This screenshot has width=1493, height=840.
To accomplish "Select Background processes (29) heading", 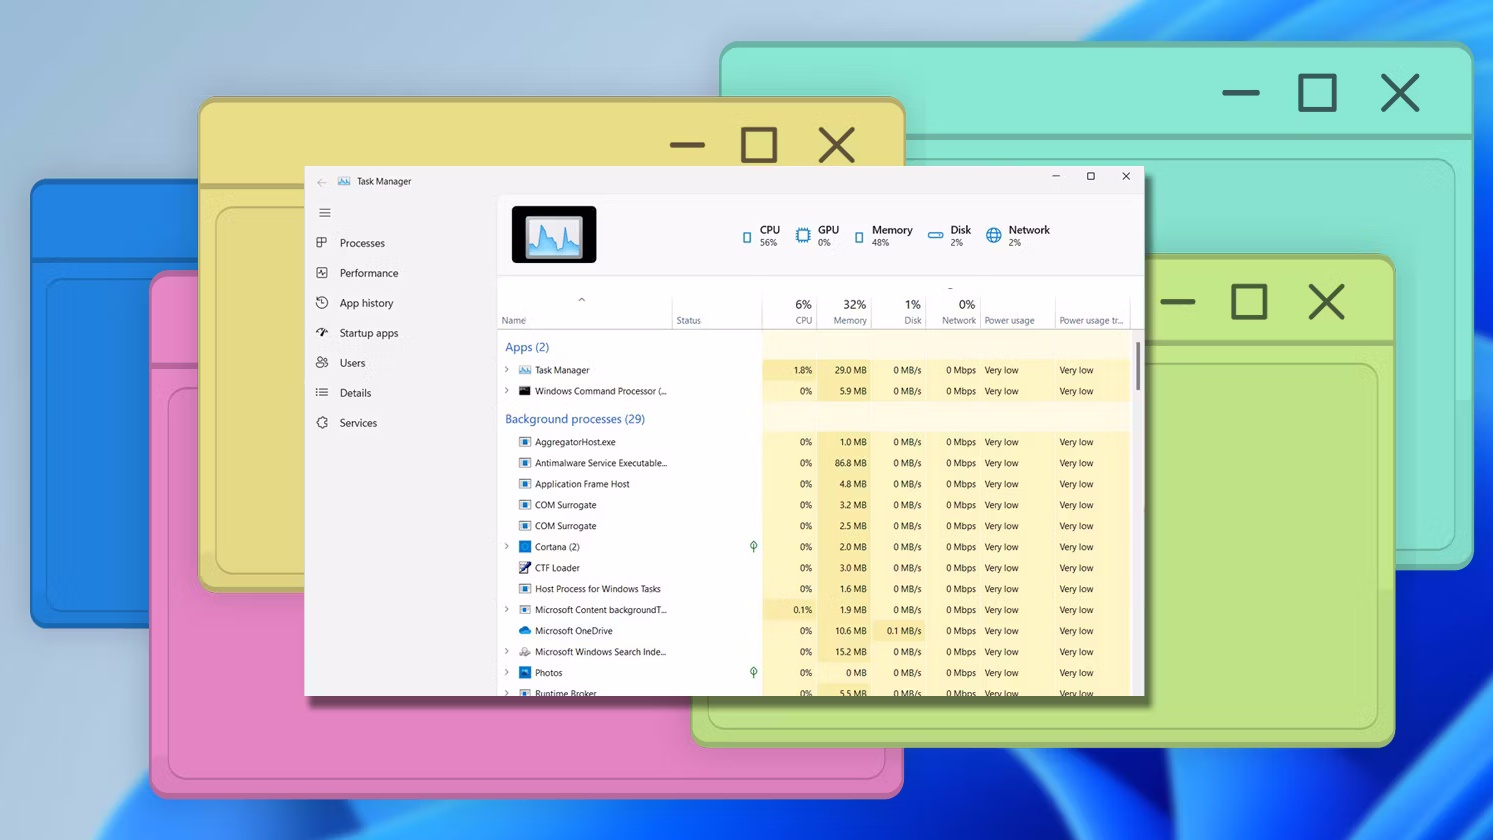I will tap(575, 419).
